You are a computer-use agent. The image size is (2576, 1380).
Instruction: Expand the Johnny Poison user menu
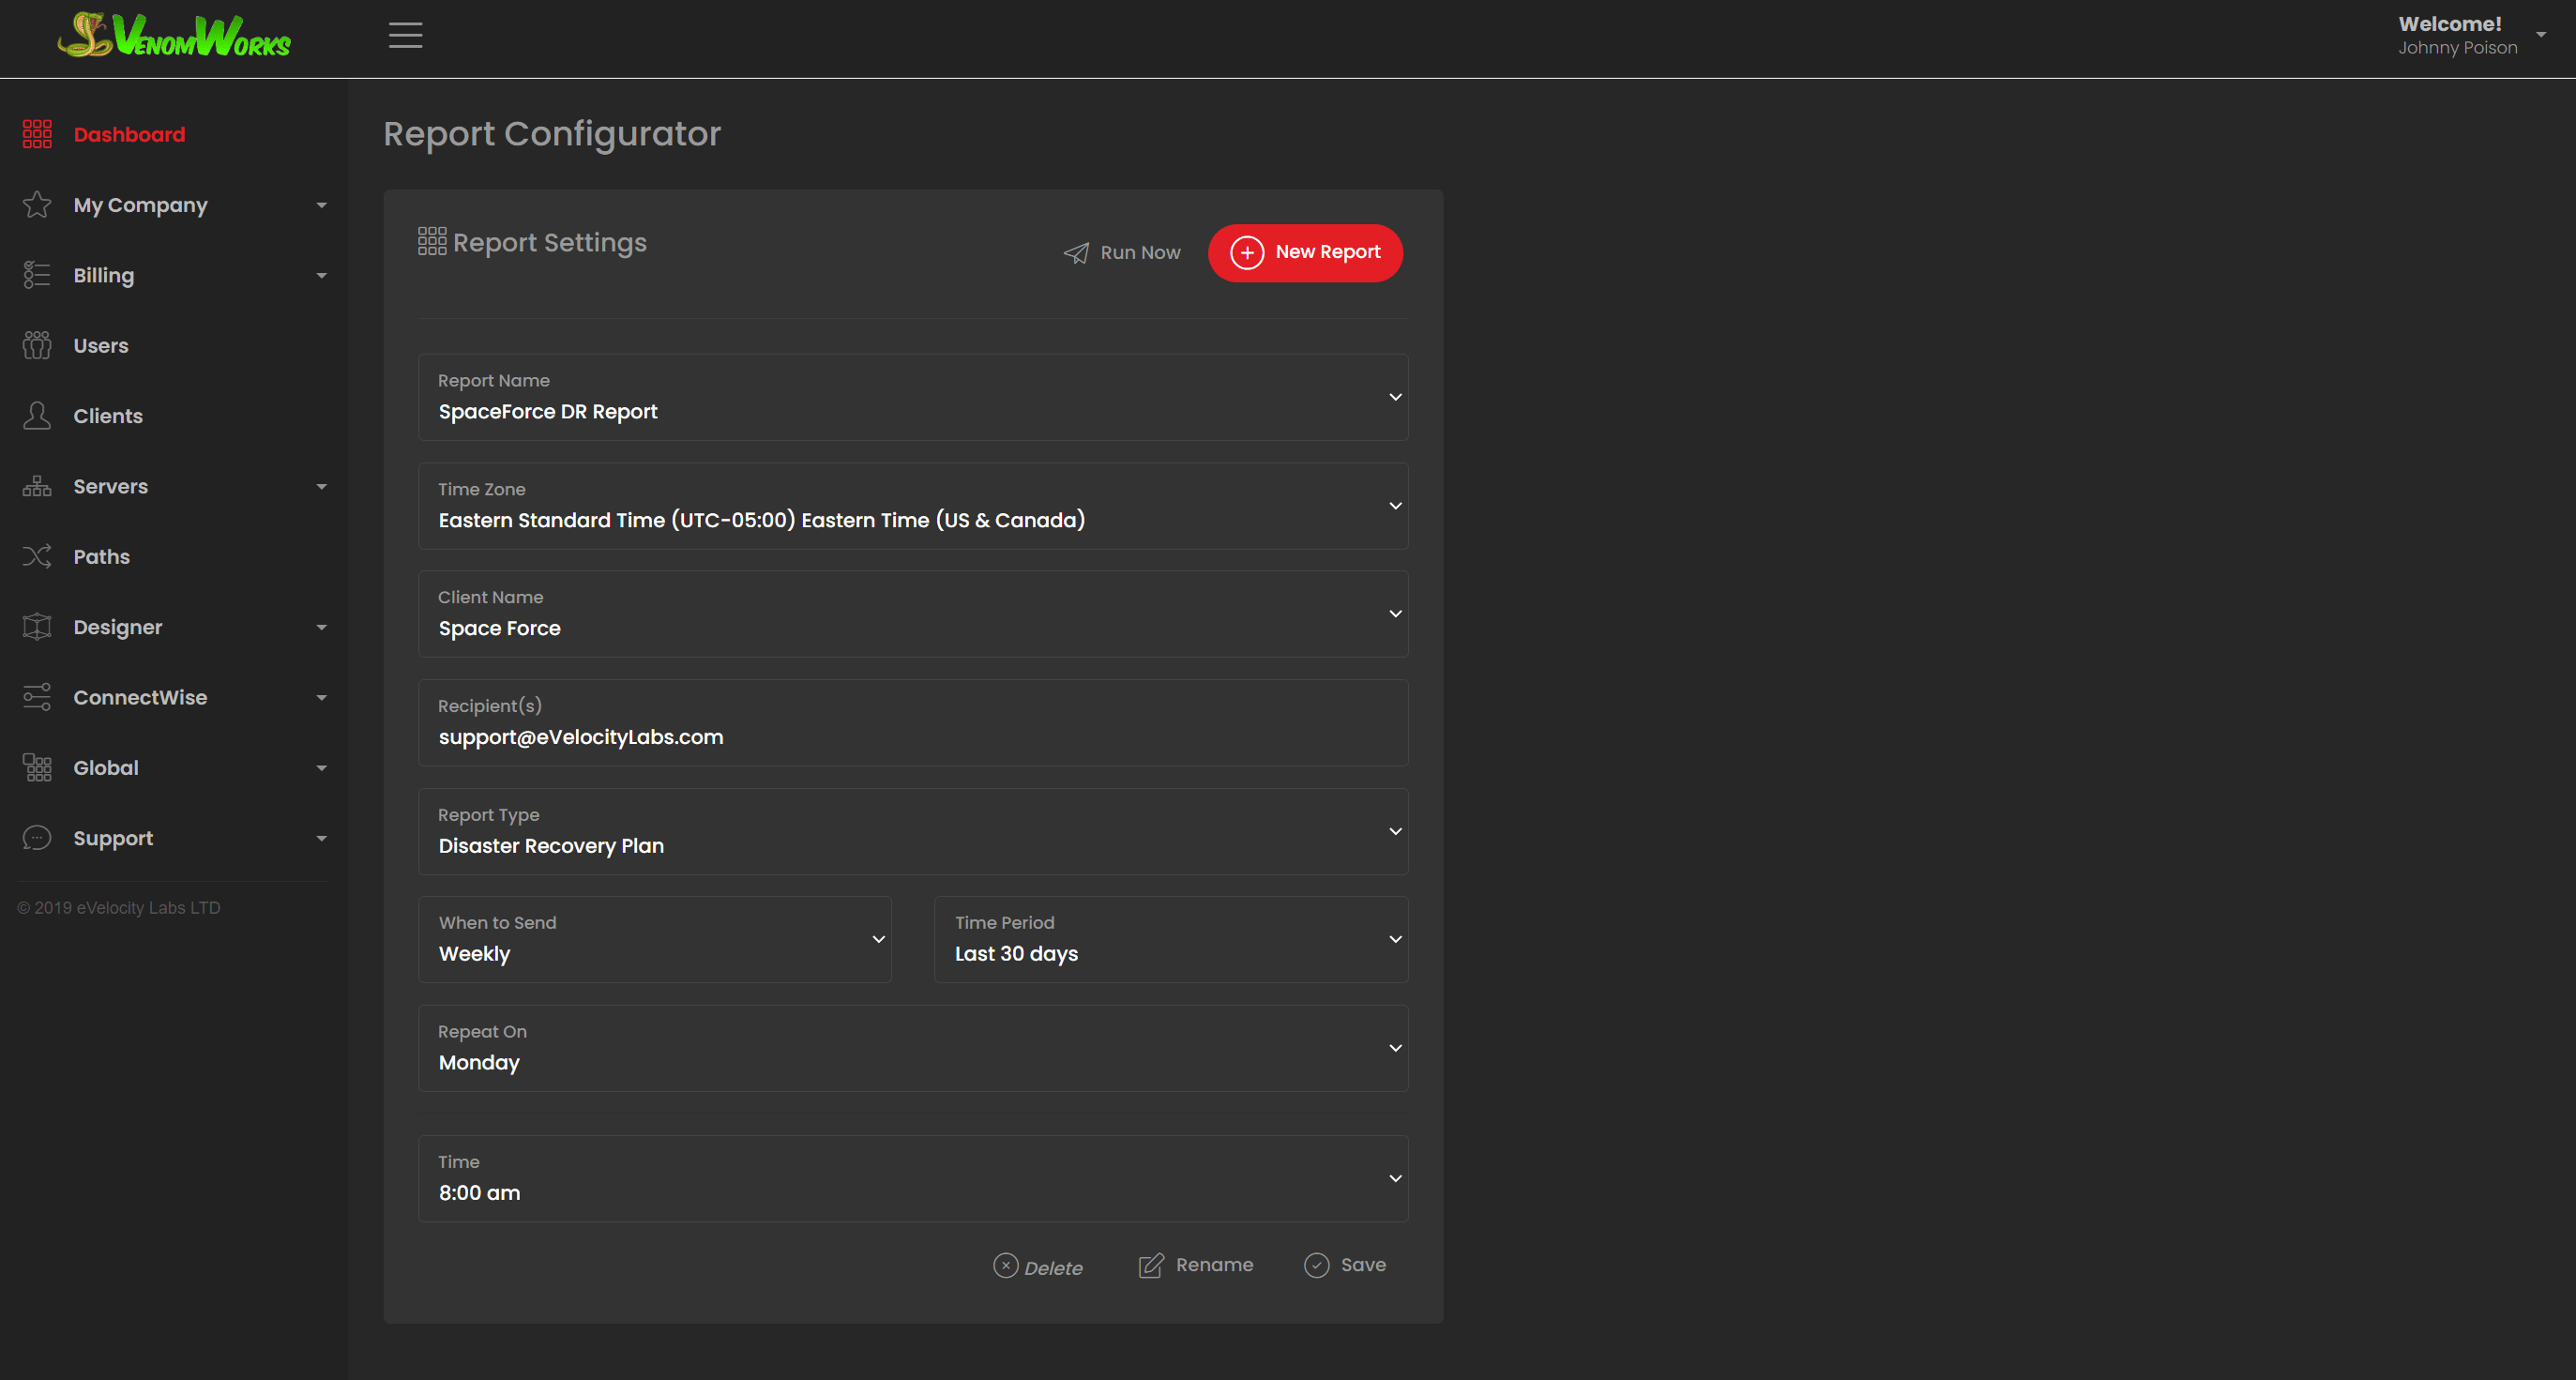point(2540,35)
